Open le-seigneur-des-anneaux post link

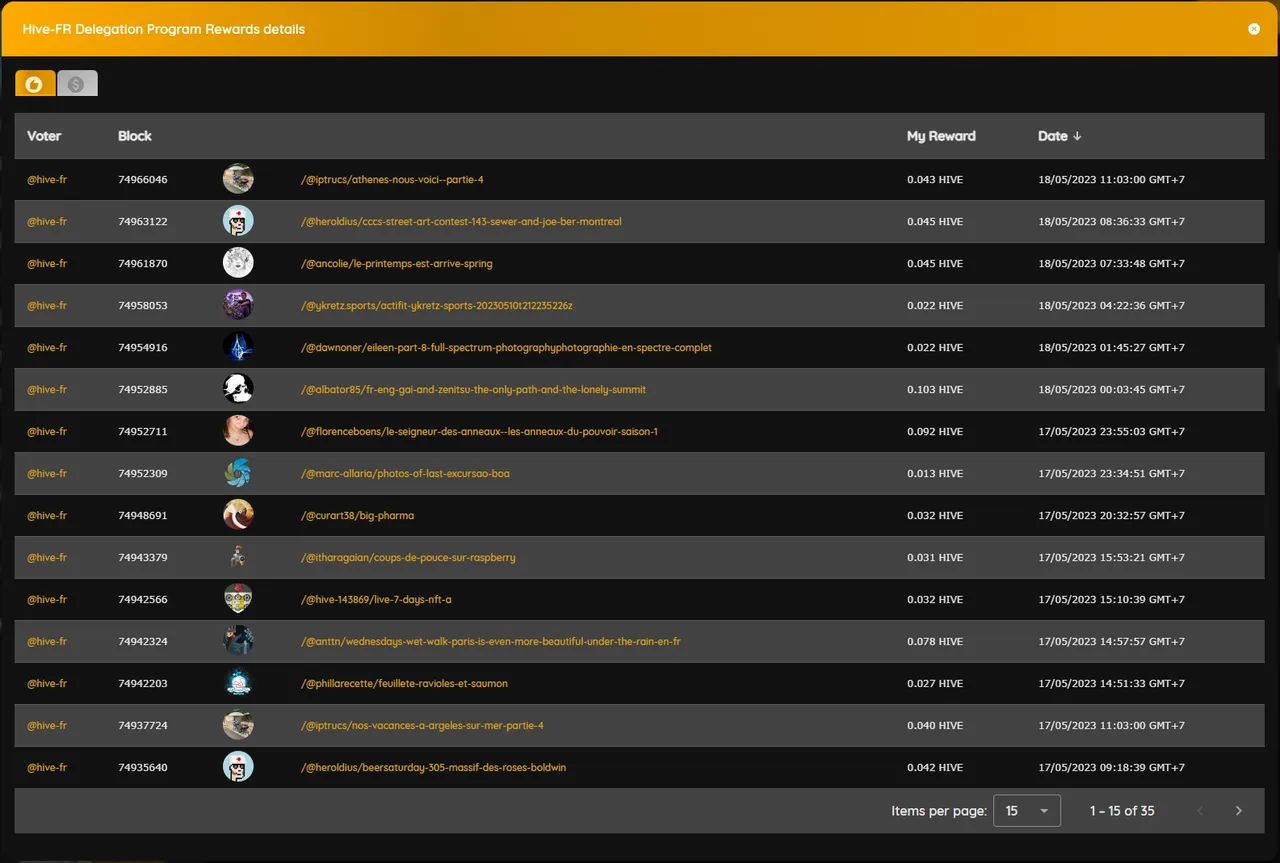tap(479, 432)
